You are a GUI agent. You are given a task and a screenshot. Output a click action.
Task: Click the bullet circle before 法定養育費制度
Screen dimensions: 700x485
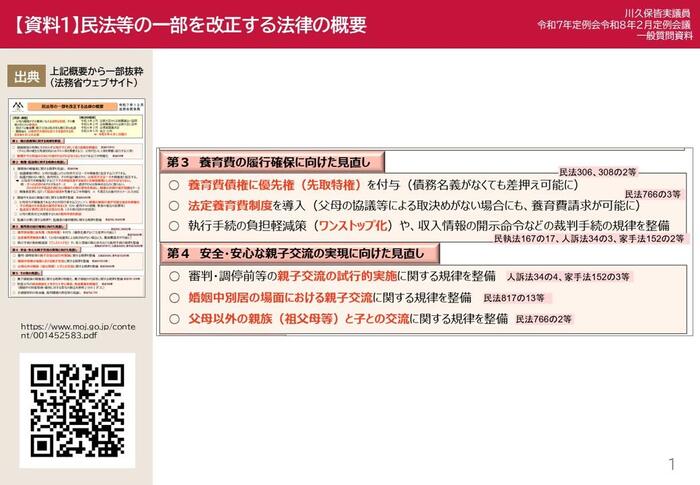[174, 205]
